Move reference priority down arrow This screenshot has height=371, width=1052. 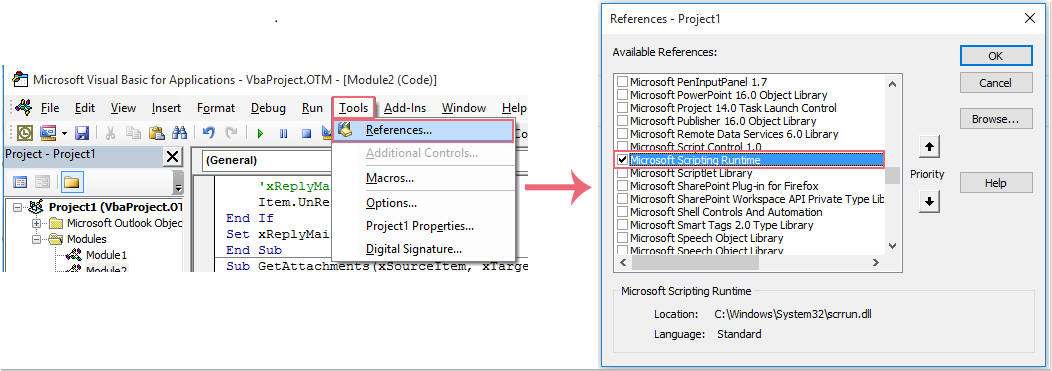coord(929,201)
